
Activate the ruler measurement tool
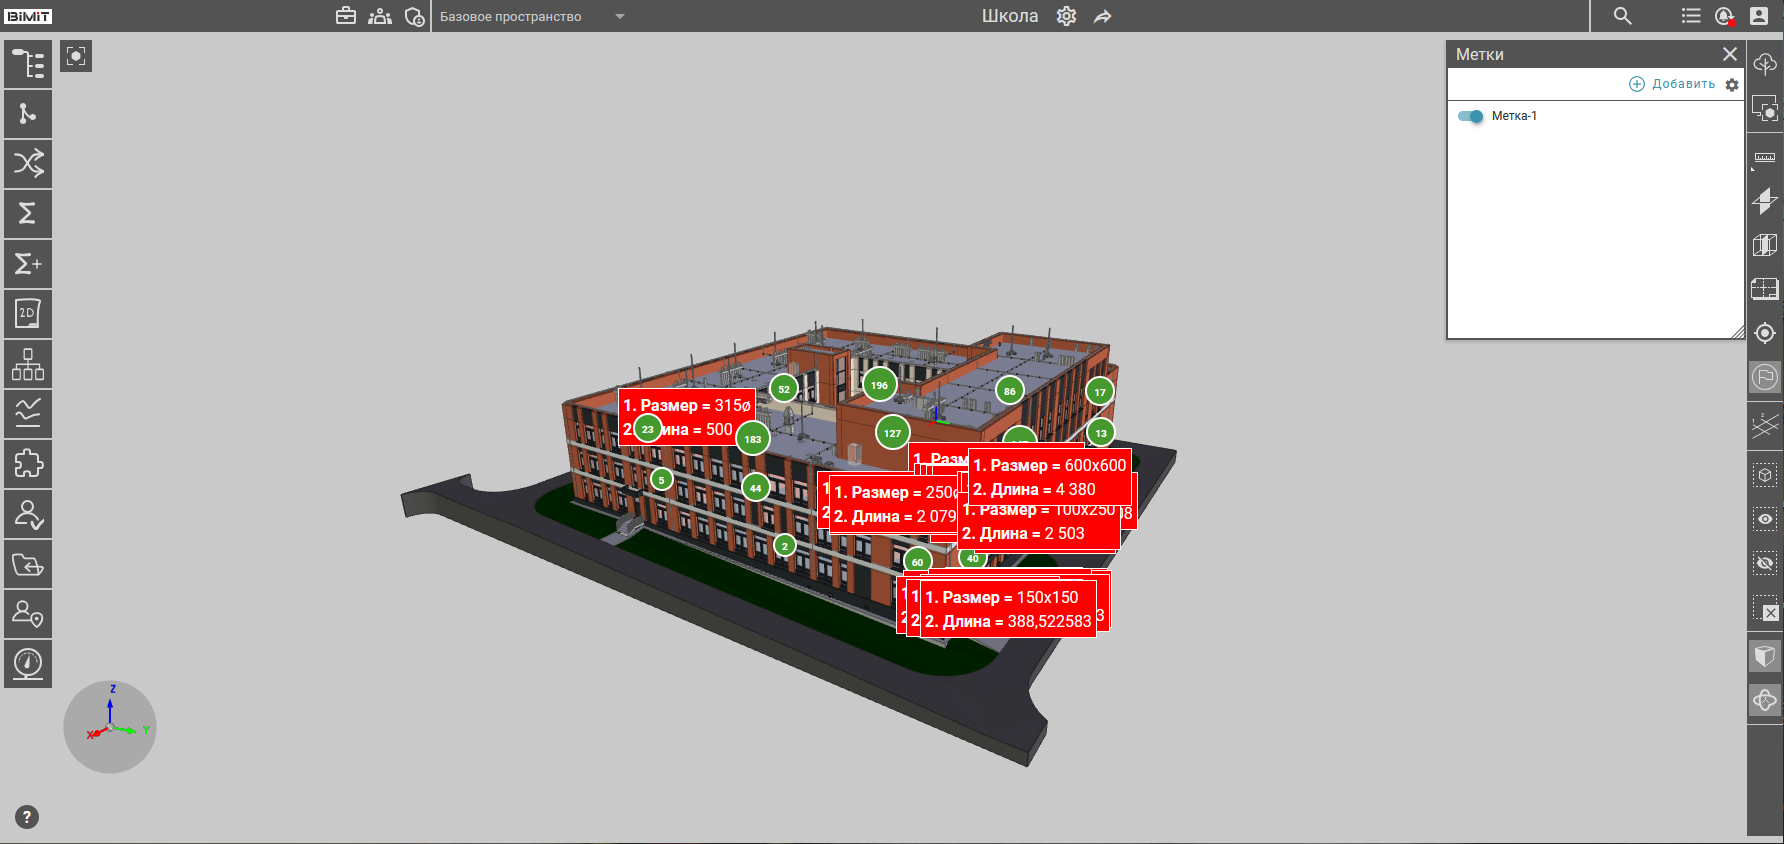pyautogui.click(x=1765, y=158)
